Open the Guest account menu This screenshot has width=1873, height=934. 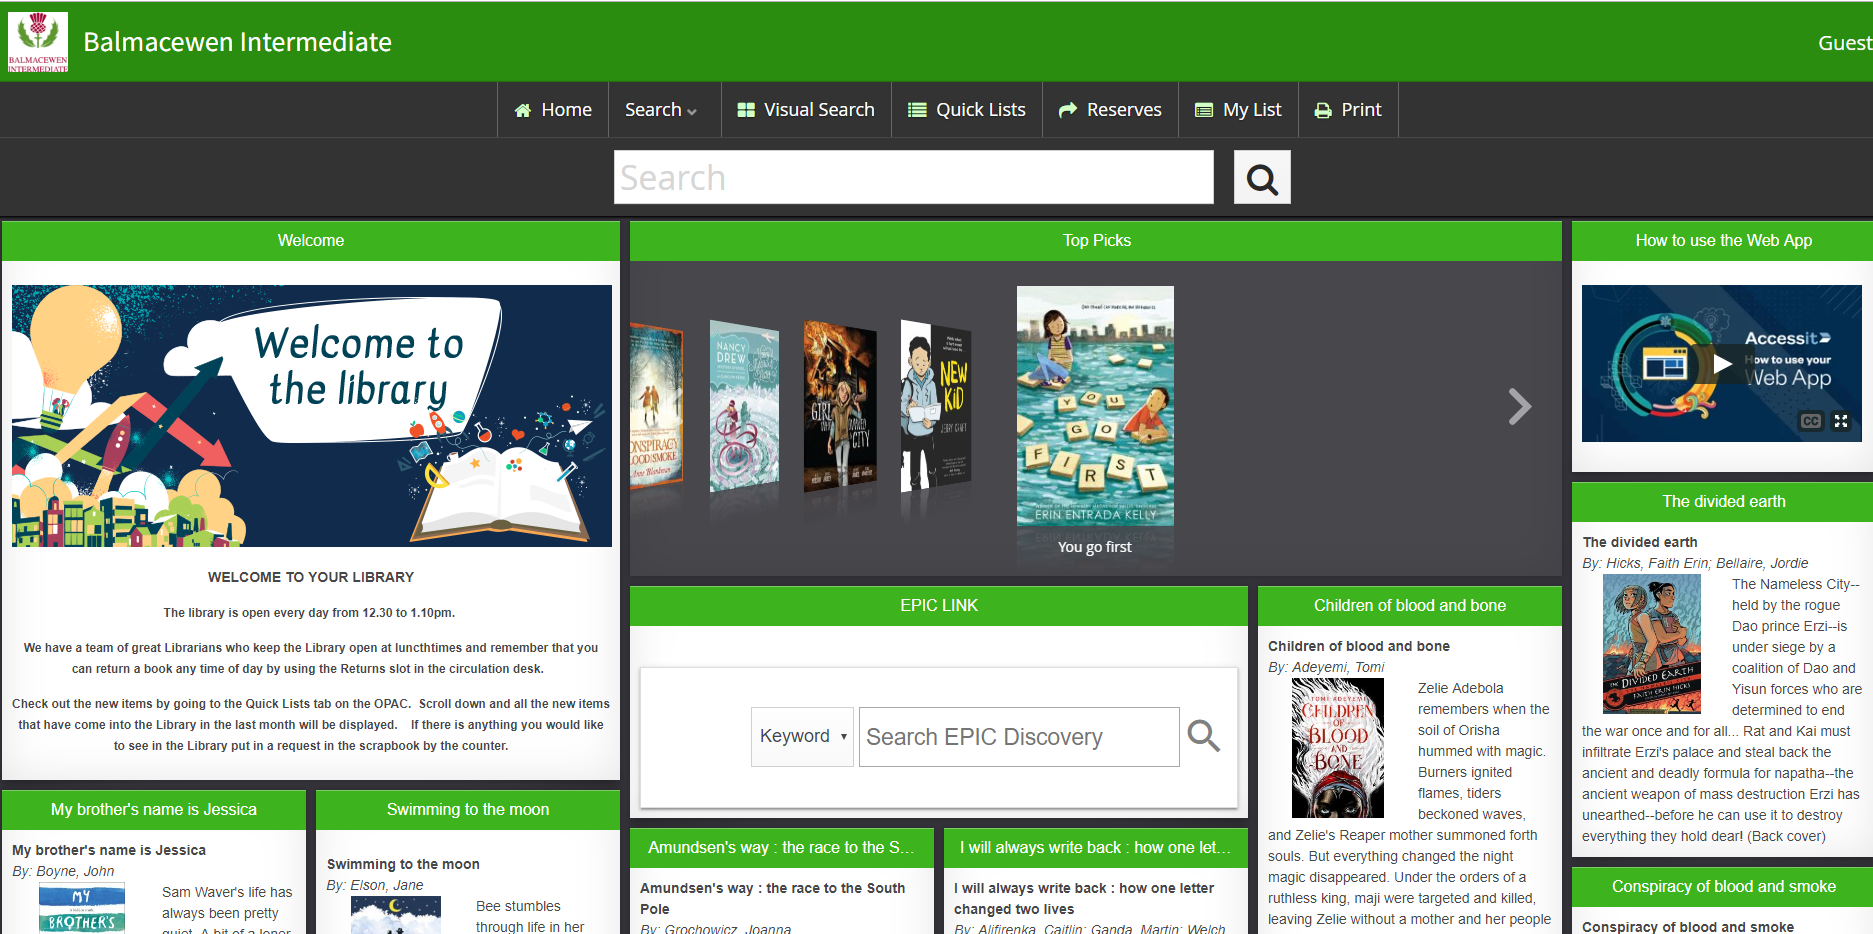(1844, 42)
